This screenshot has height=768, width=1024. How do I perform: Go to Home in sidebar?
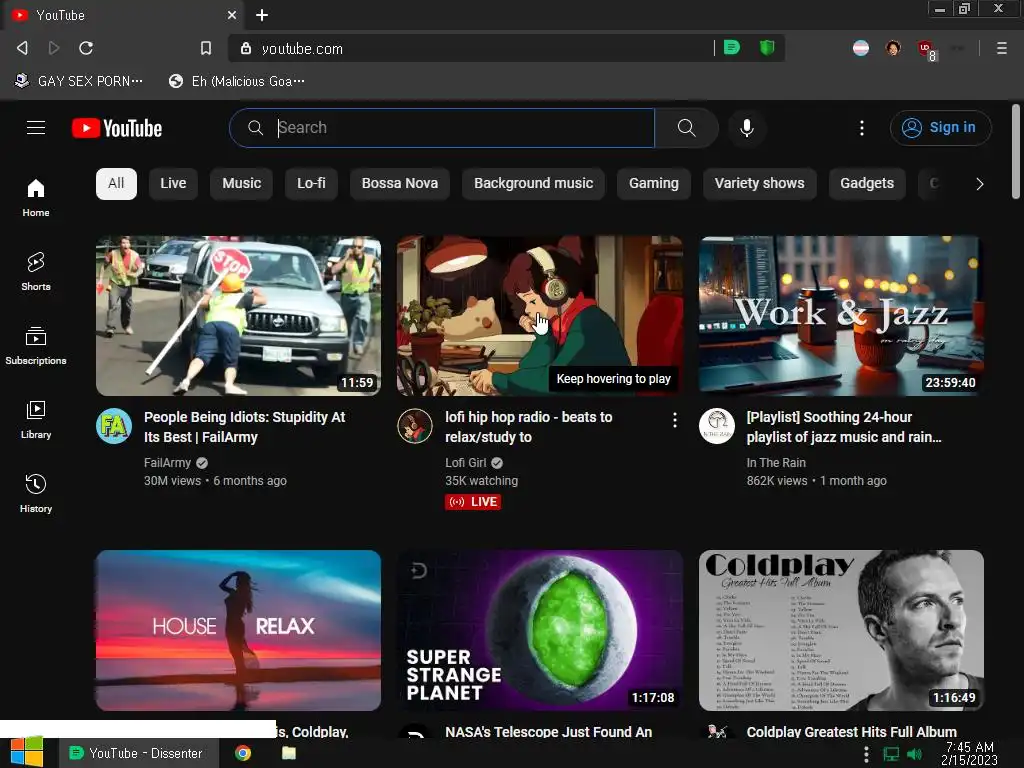pyautogui.click(x=36, y=197)
